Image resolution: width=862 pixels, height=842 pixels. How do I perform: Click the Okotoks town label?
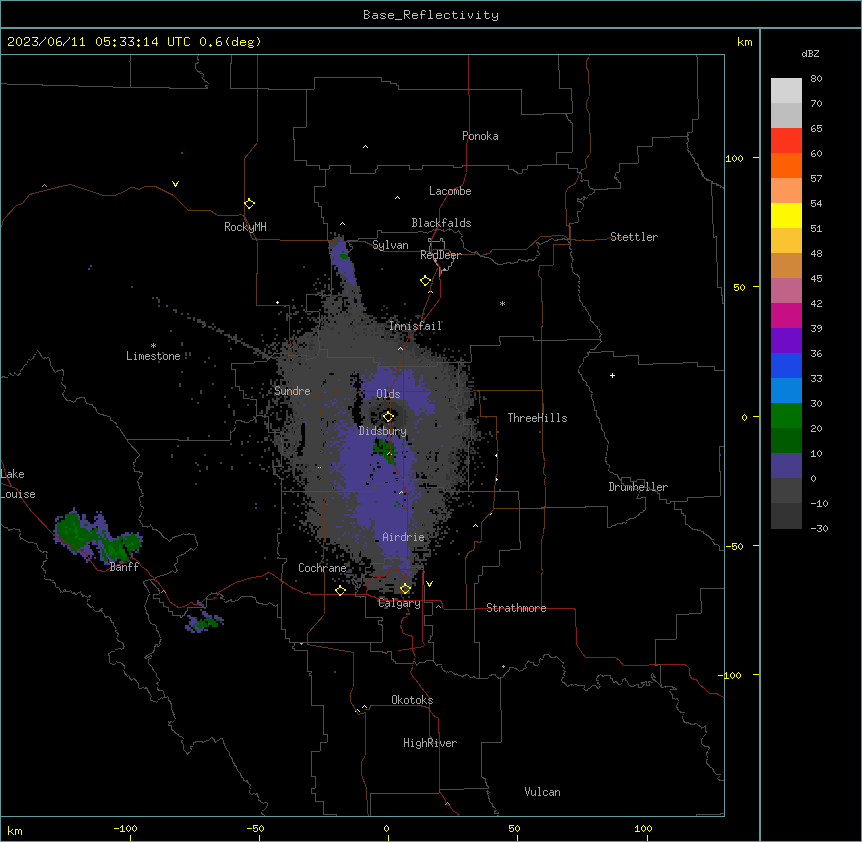(x=412, y=700)
